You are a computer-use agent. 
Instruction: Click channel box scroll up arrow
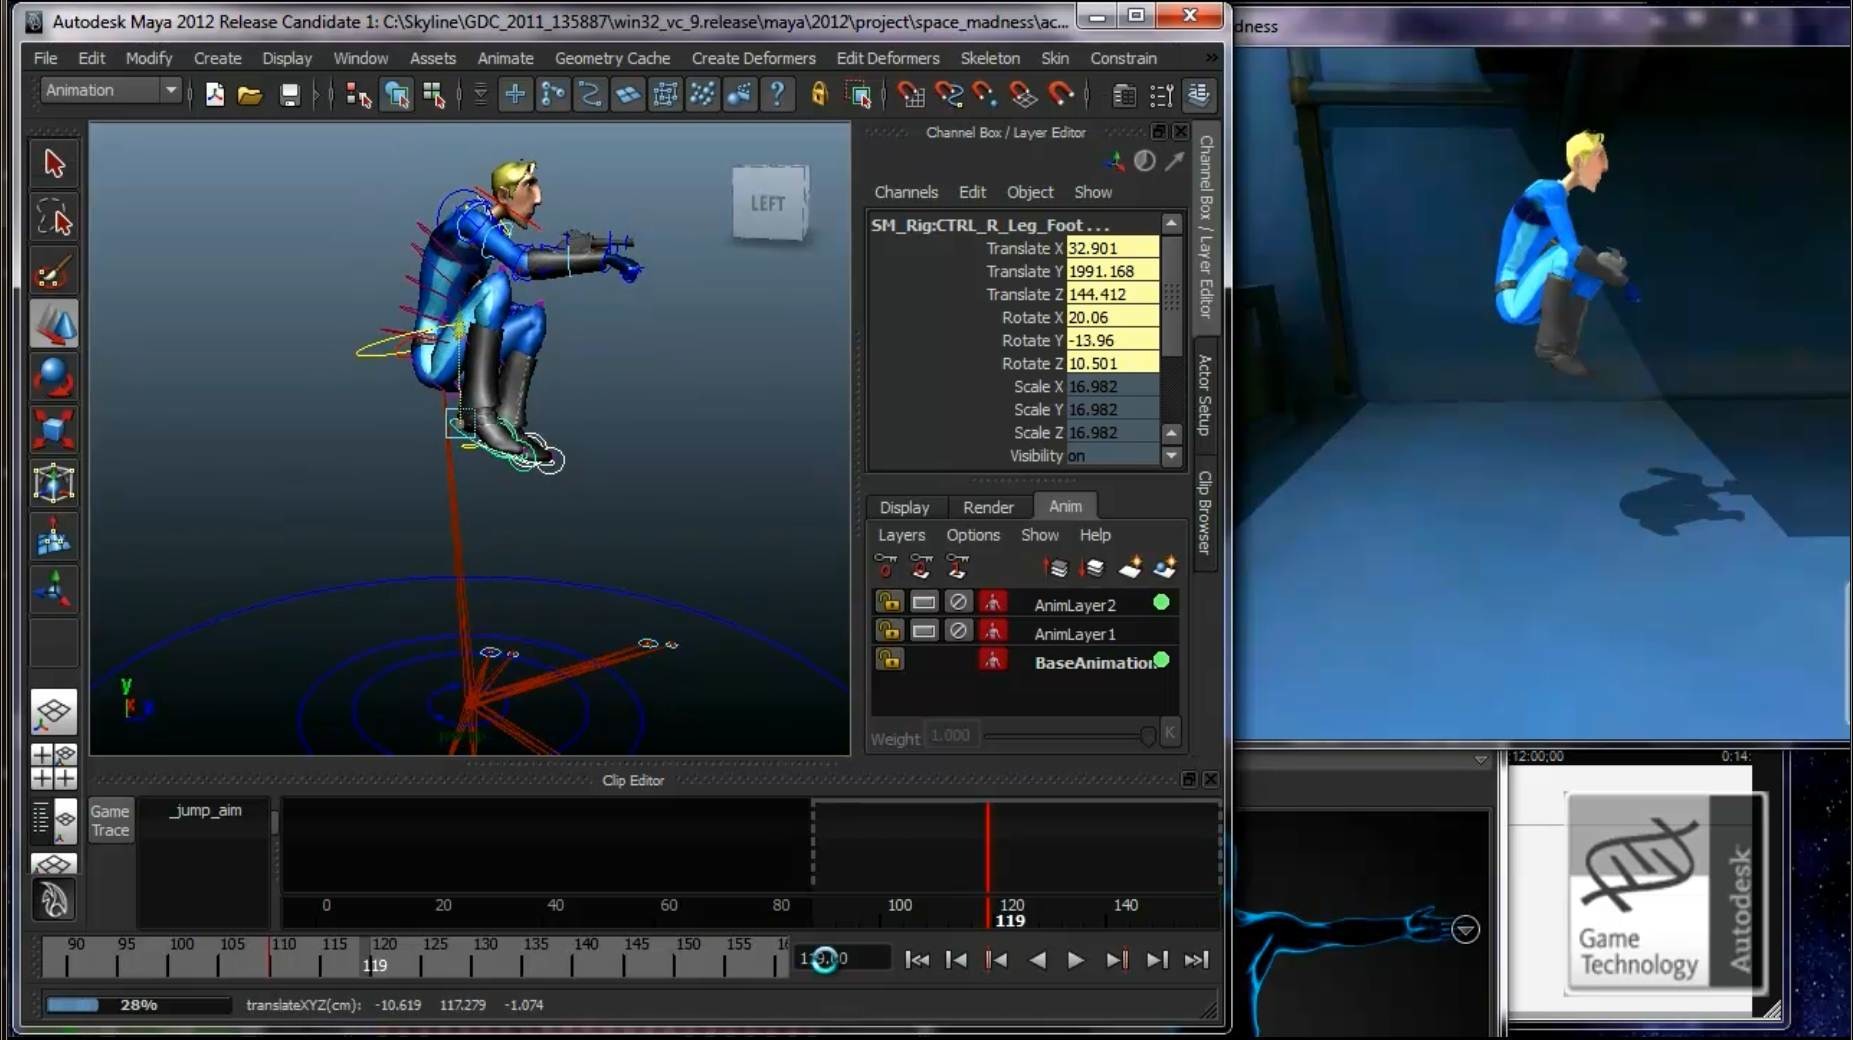pyautogui.click(x=1172, y=223)
